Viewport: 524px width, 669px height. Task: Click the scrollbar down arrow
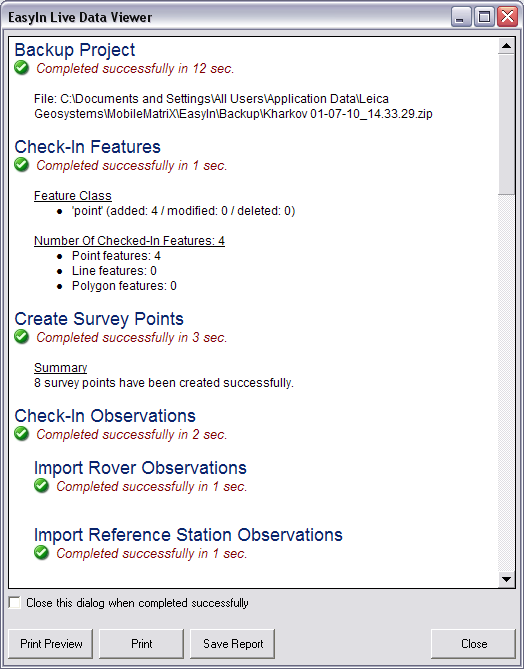point(507,579)
